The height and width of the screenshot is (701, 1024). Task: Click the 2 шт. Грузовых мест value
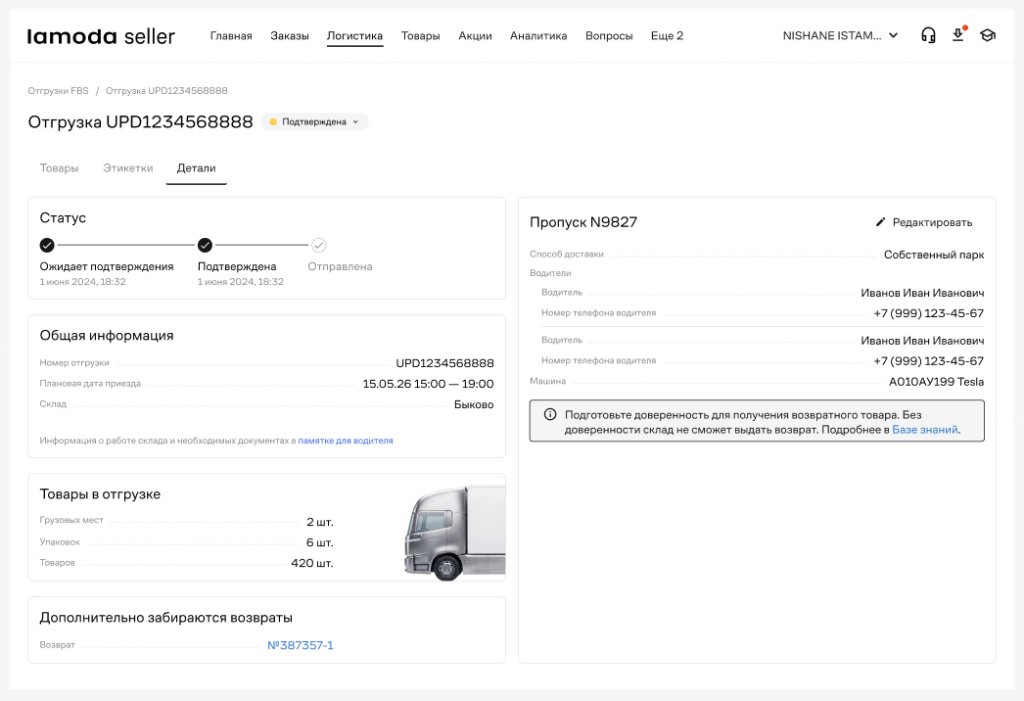click(320, 522)
